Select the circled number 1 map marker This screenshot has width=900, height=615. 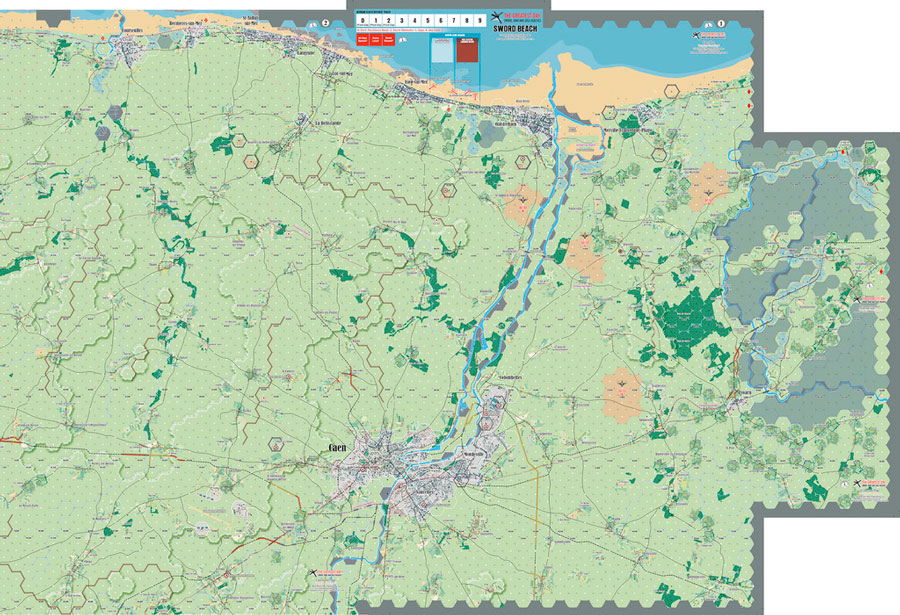721,23
